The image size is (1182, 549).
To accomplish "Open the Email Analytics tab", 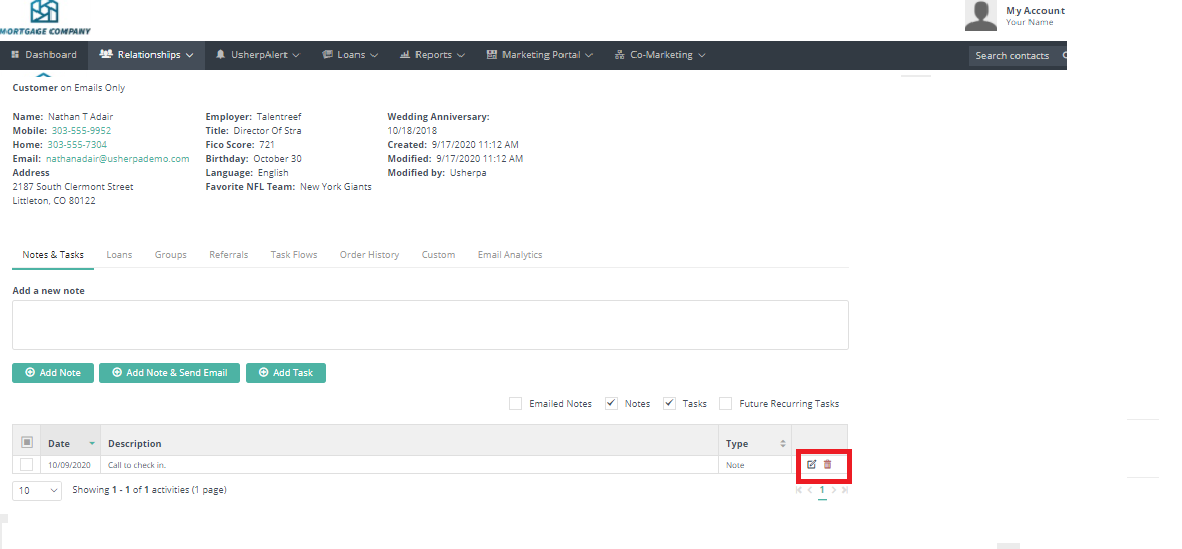I will [x=510, y=255].
